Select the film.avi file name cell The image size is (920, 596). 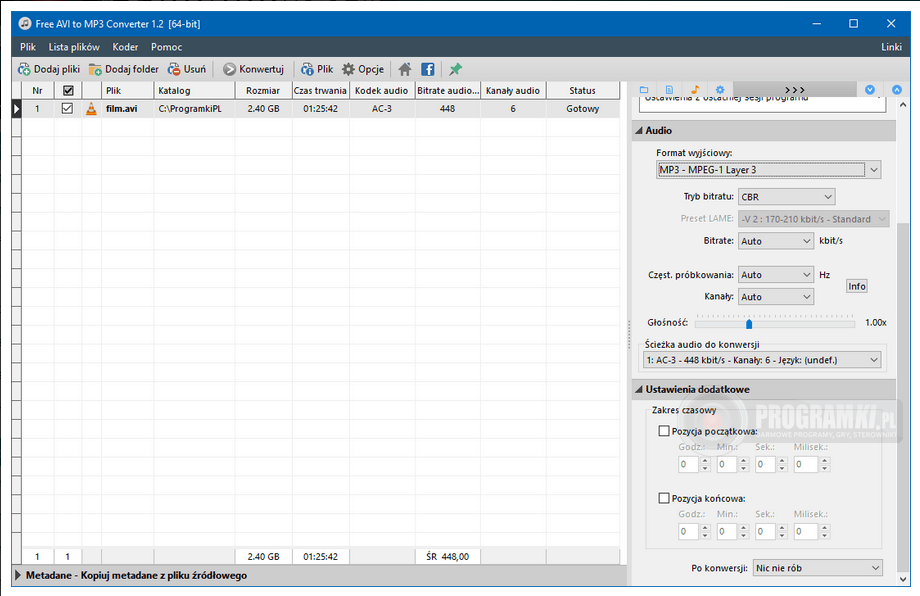(x=127, y=109)
